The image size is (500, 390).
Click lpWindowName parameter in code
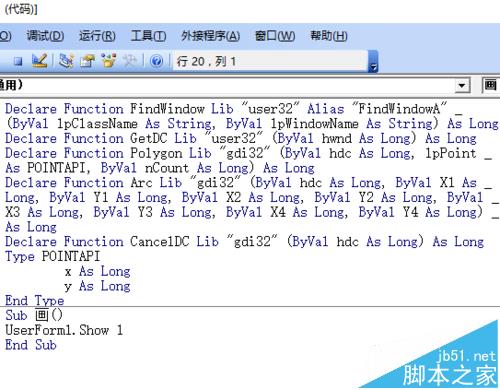(314, 124)
